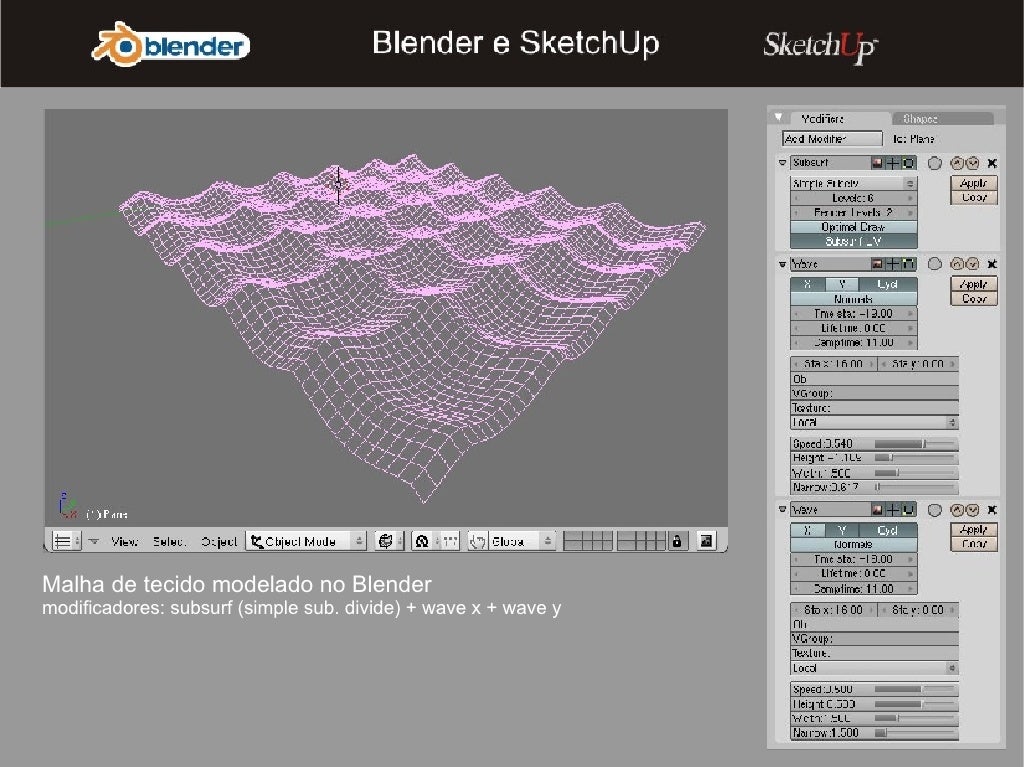Move the first Wave modifier up in stack

pyautogui.click(x=957, y=264)
